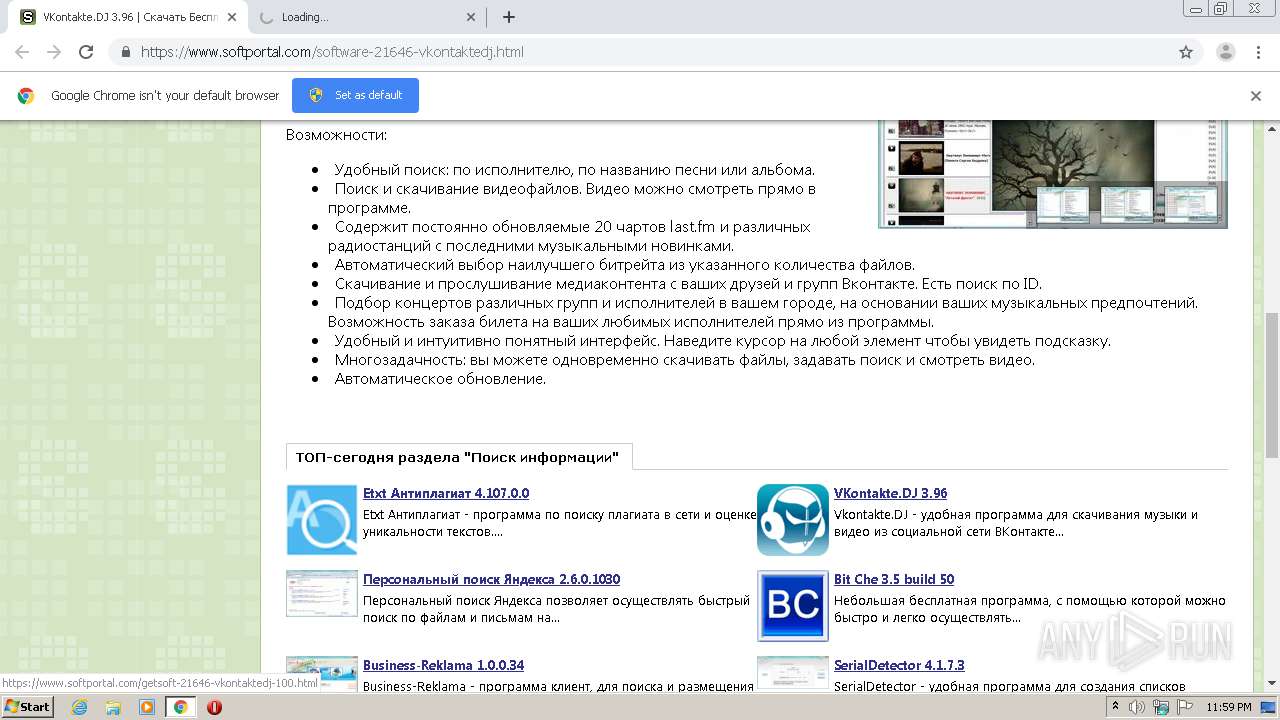Click Set as default button

355,95
